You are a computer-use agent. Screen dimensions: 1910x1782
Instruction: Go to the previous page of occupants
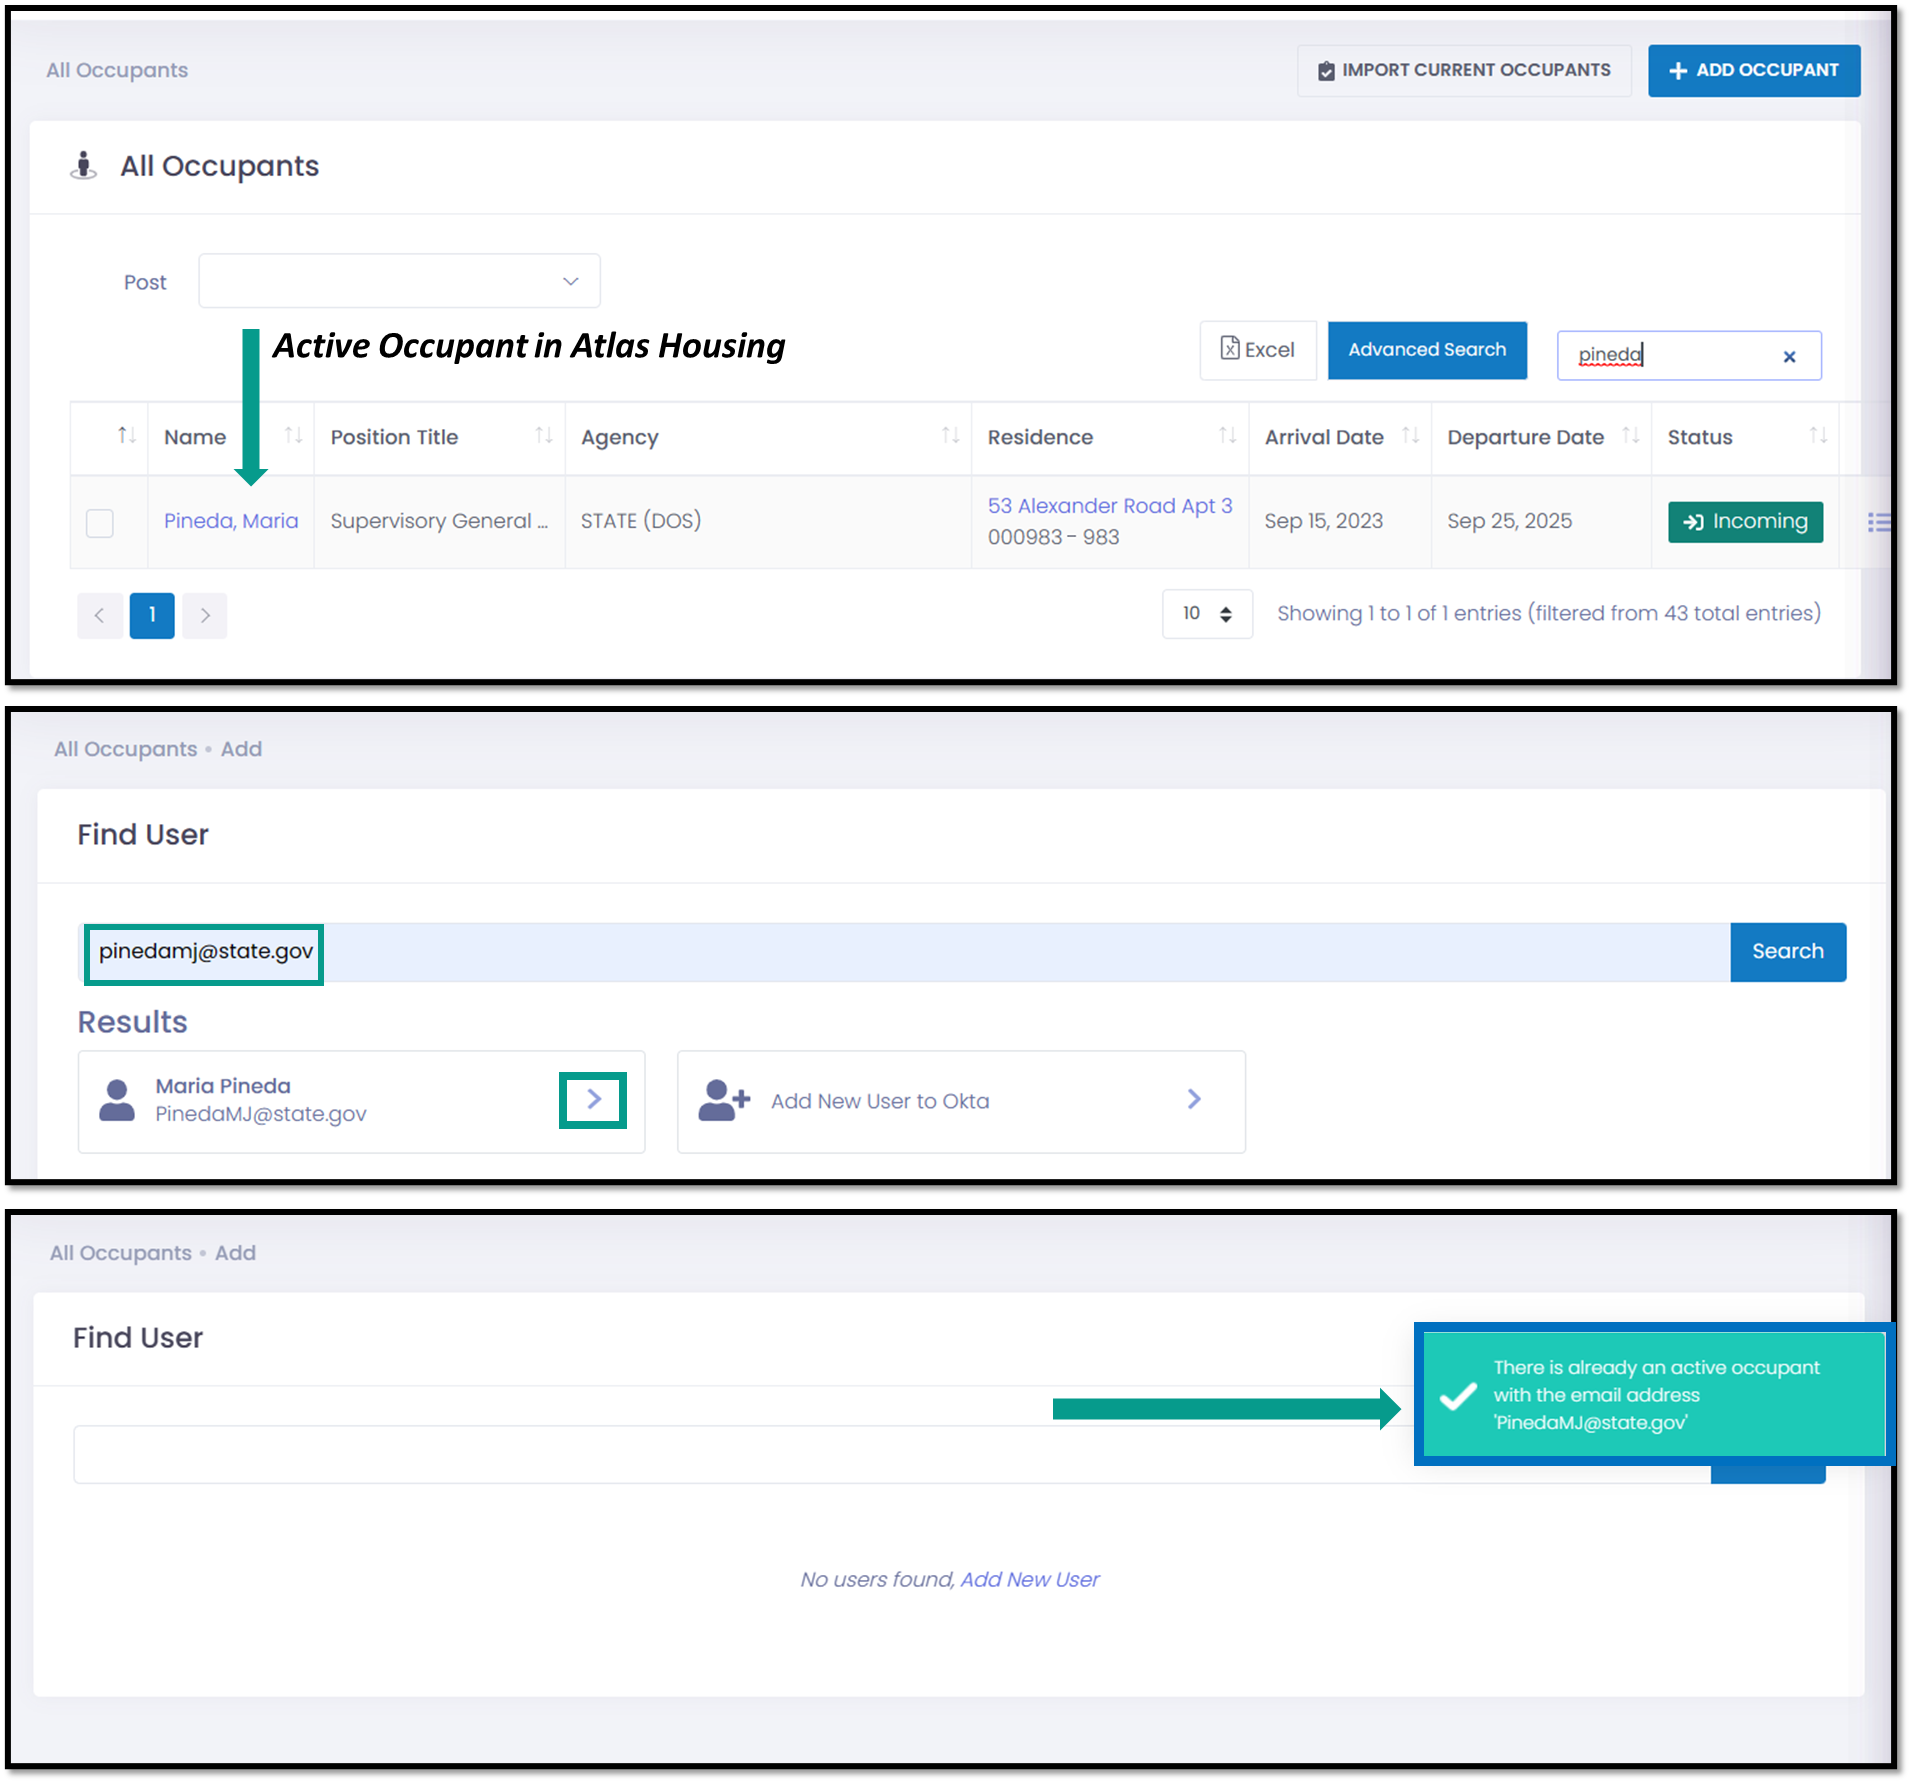(100, 615)
